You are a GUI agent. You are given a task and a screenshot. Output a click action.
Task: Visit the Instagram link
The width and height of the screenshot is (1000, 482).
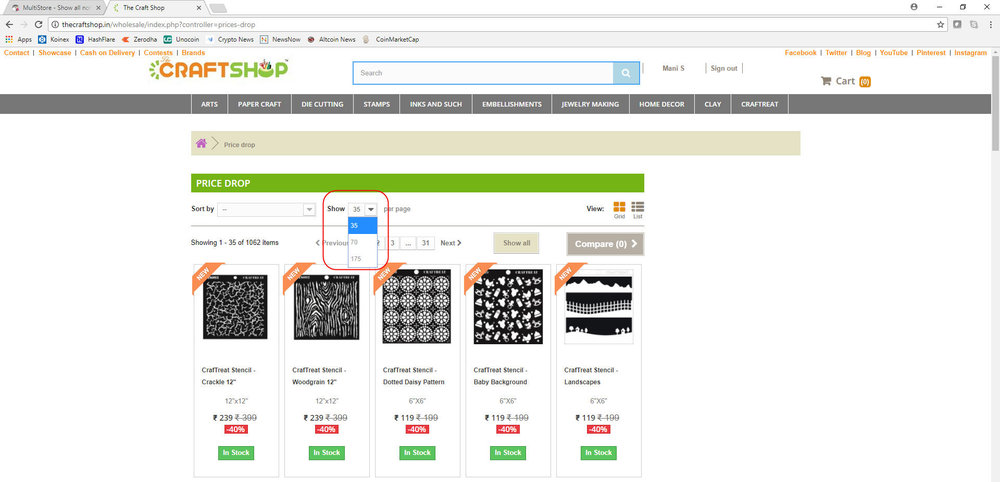[x=971, y=53]
